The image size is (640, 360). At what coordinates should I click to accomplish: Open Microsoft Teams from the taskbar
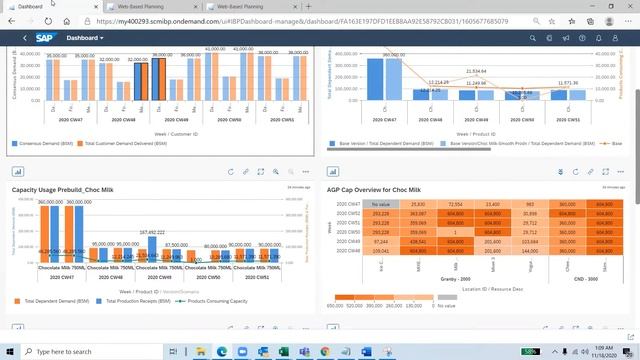coord(304,351)
